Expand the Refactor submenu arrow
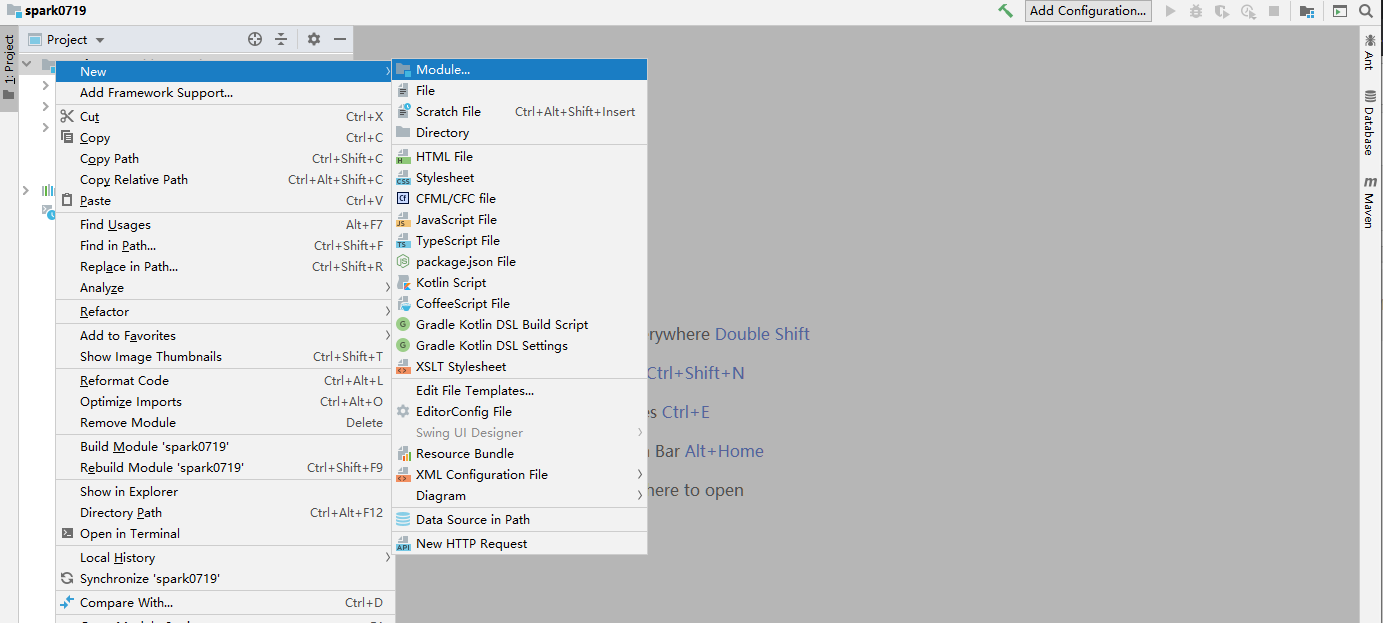Viewport: 1383px width, 623px height. click(x=387, y=311)
